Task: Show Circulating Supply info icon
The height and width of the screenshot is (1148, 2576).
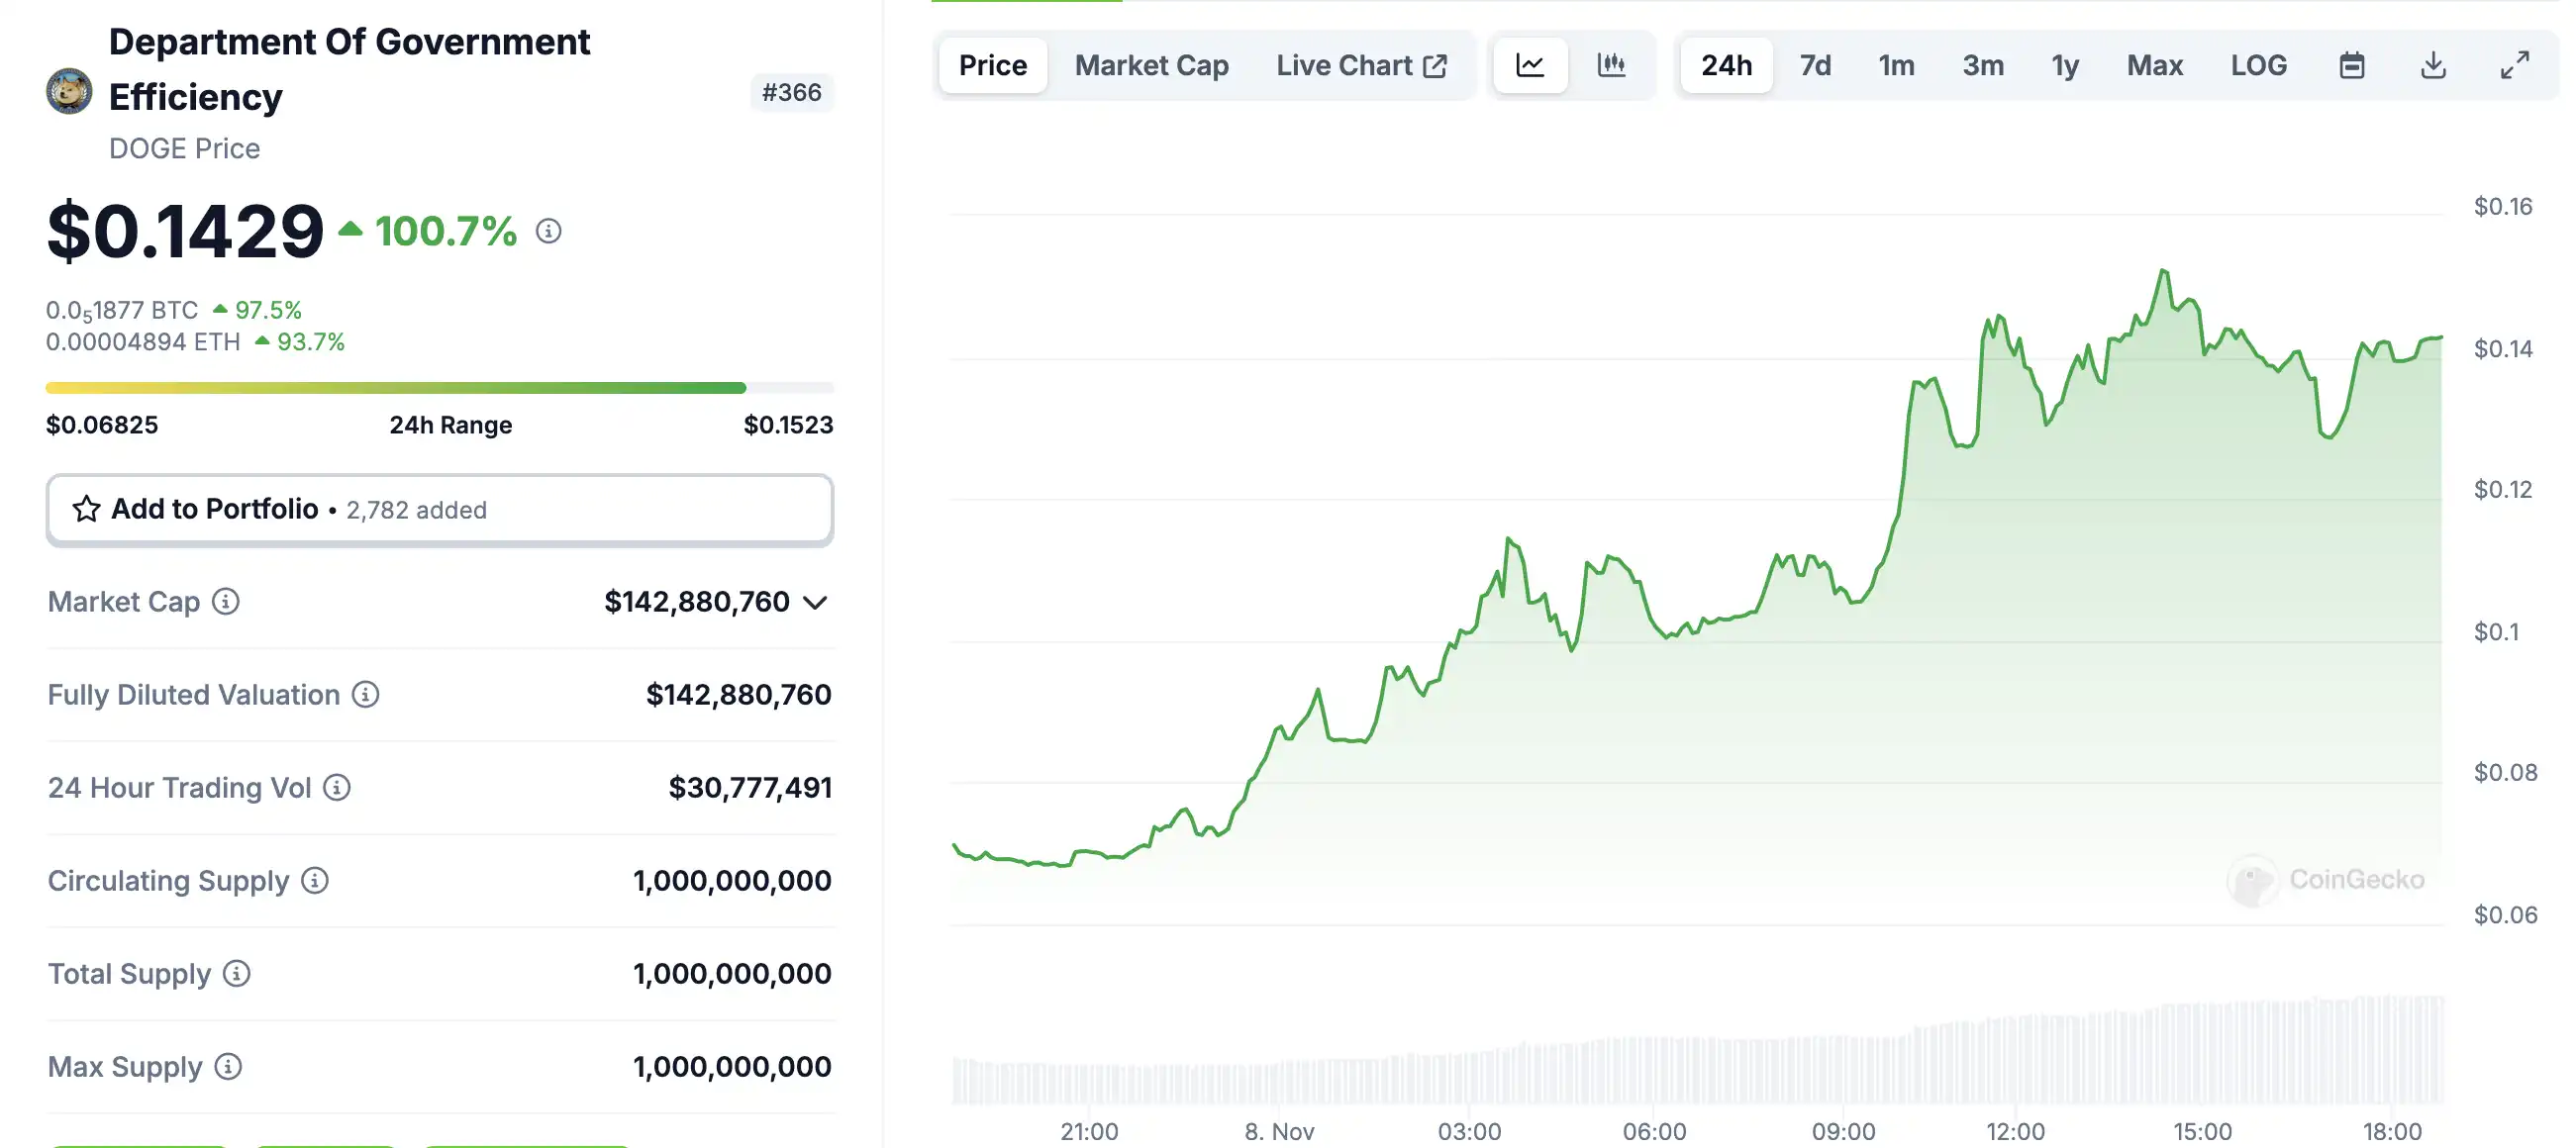Action: point(315,881)
